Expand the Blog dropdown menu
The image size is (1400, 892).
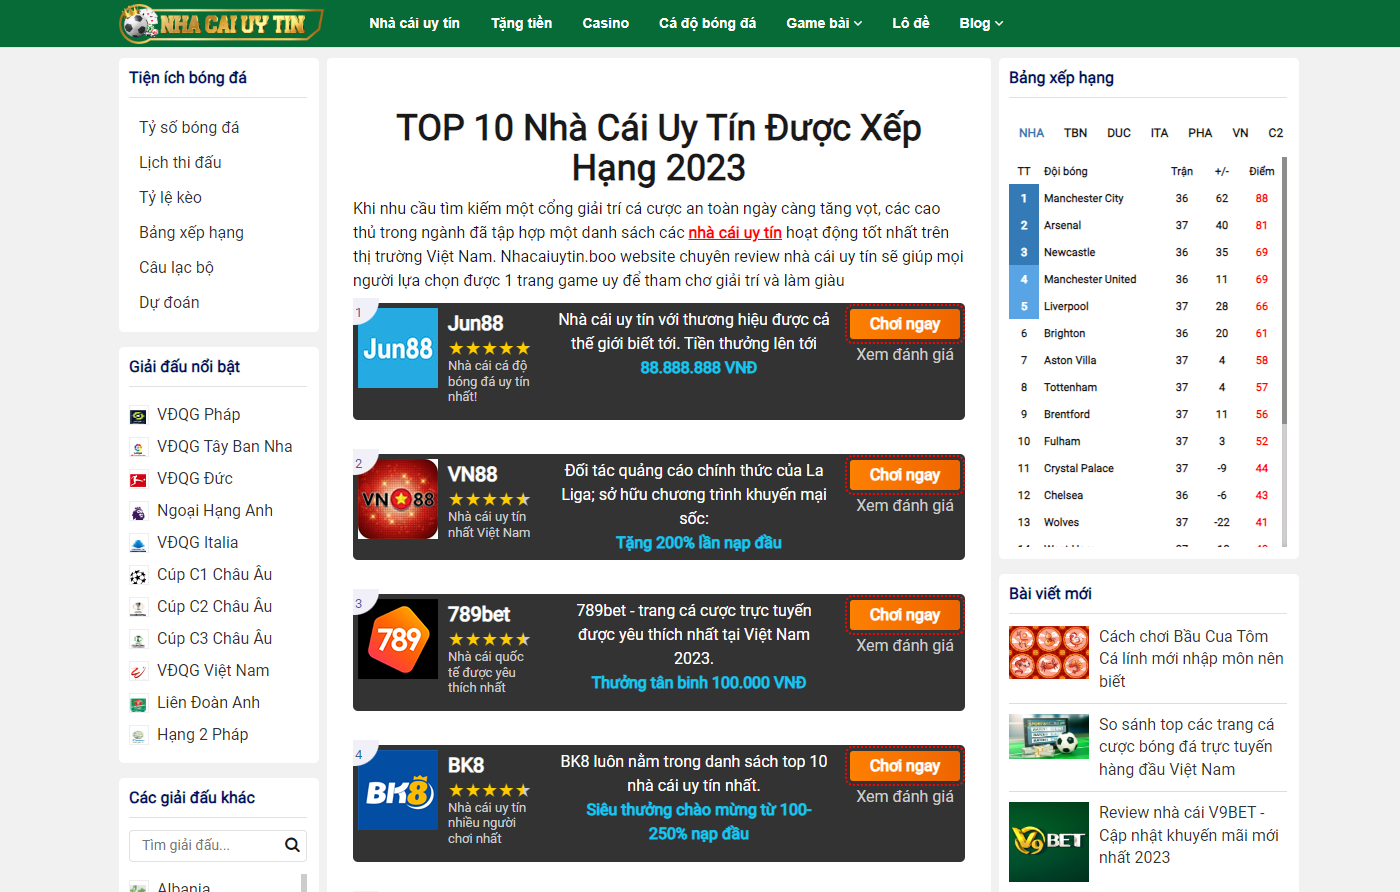980,23
